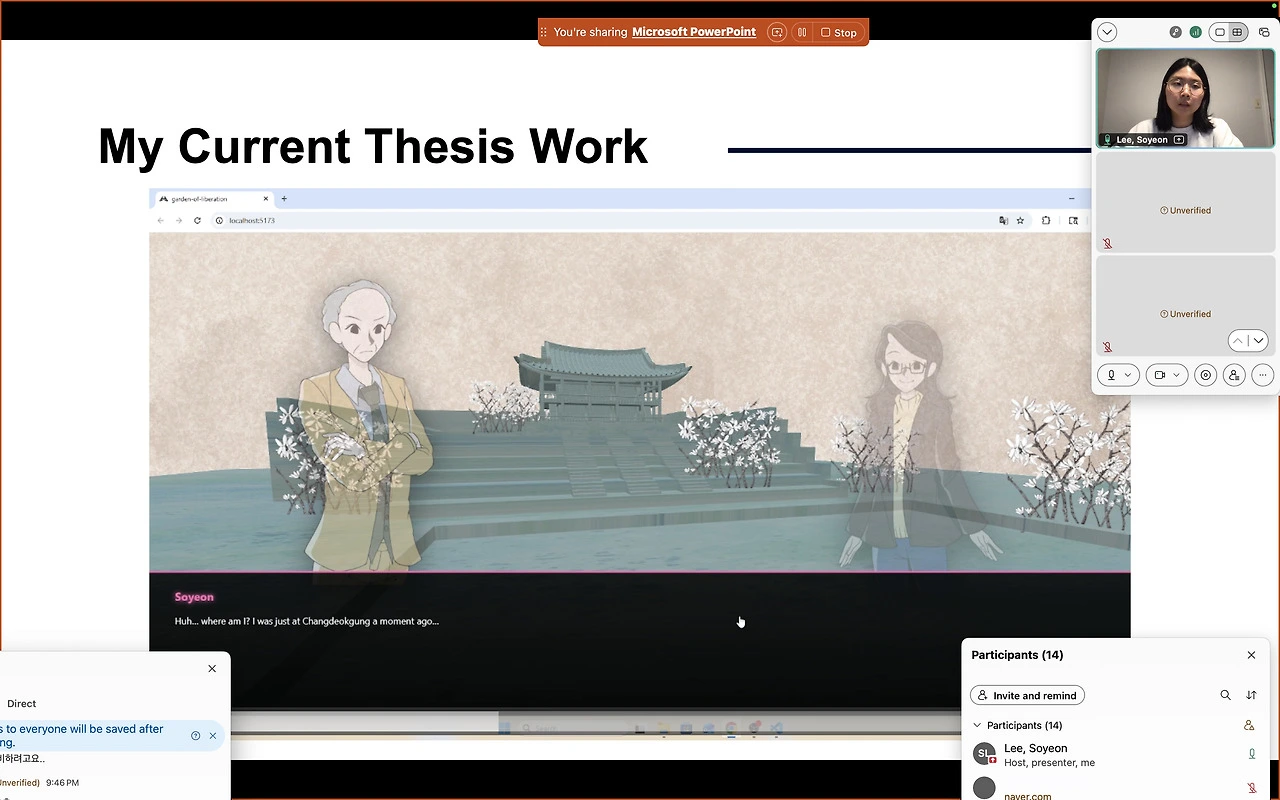This screenshot has height=800, width=1280.
Task: Select Lee, Soyeon in participants list
Action: [1115, 755]
